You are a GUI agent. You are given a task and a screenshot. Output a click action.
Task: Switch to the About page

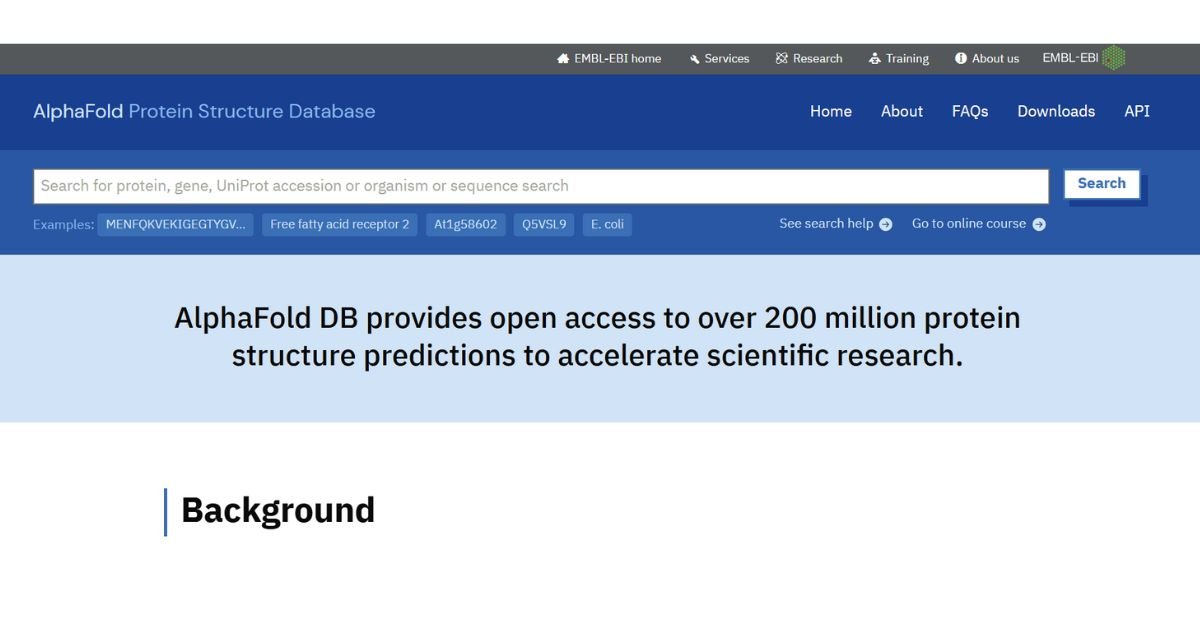(901, 111)
